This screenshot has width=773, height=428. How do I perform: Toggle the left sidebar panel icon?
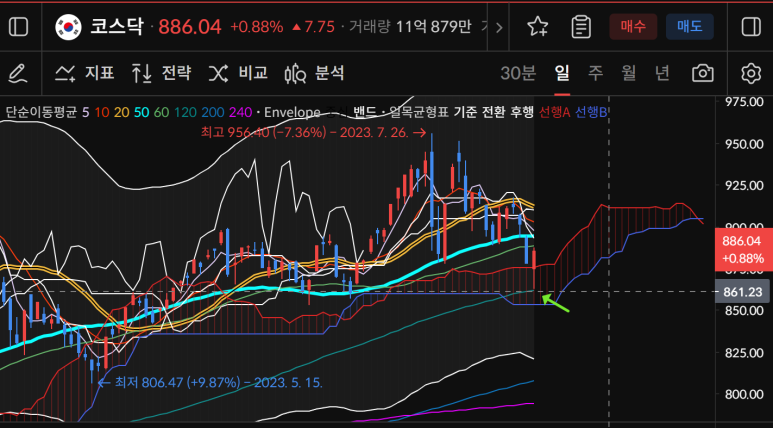click(x=19, y=27)
